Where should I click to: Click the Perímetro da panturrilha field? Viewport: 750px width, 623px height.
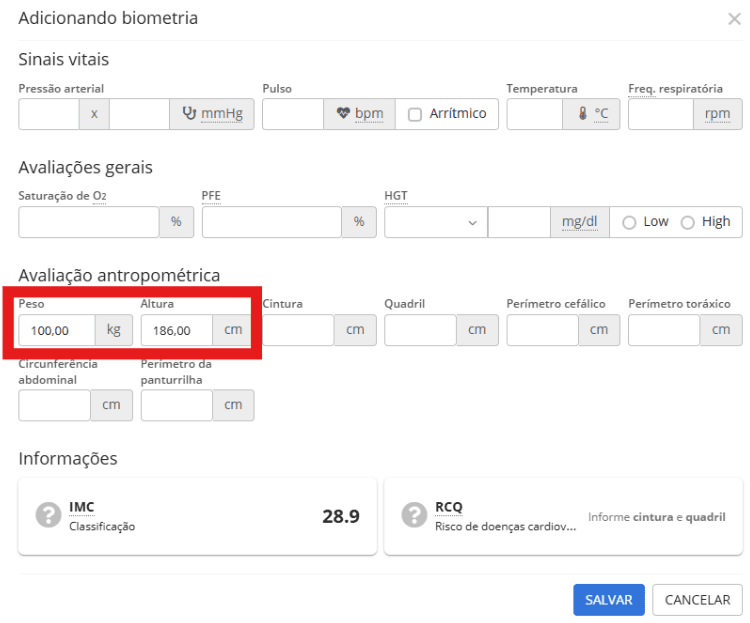(176, 405)
